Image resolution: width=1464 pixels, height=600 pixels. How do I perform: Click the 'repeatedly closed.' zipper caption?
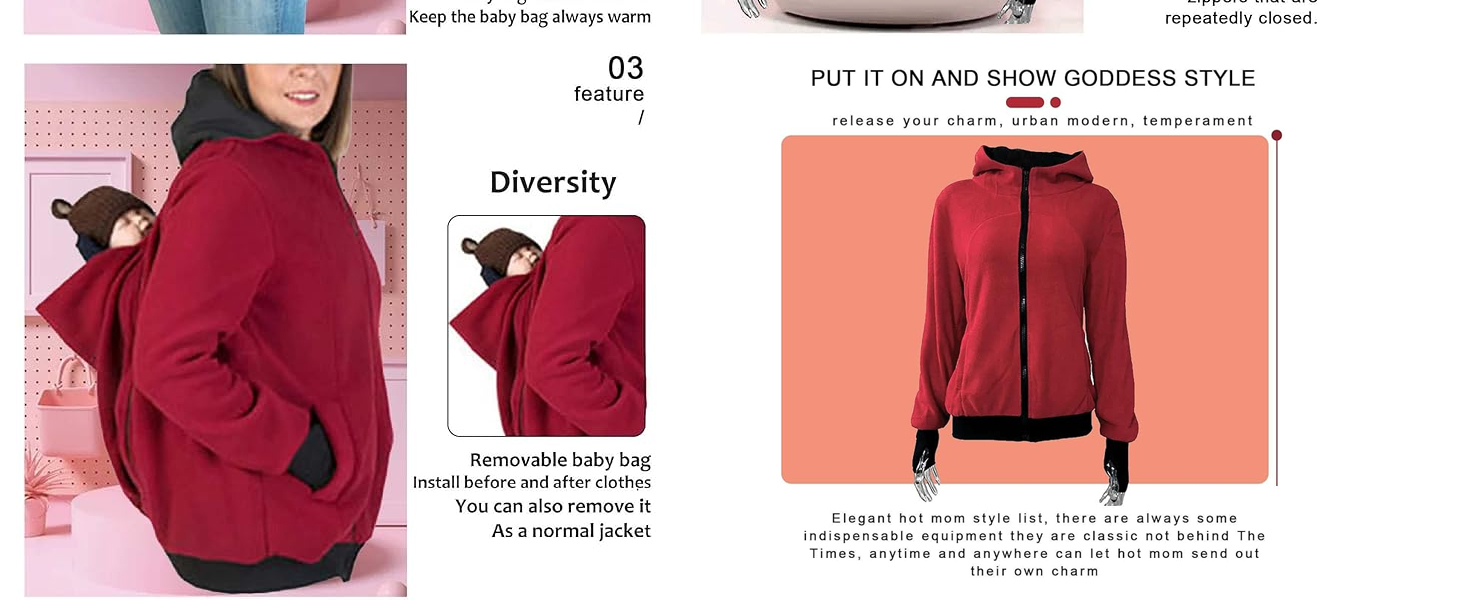point(1241,18)
